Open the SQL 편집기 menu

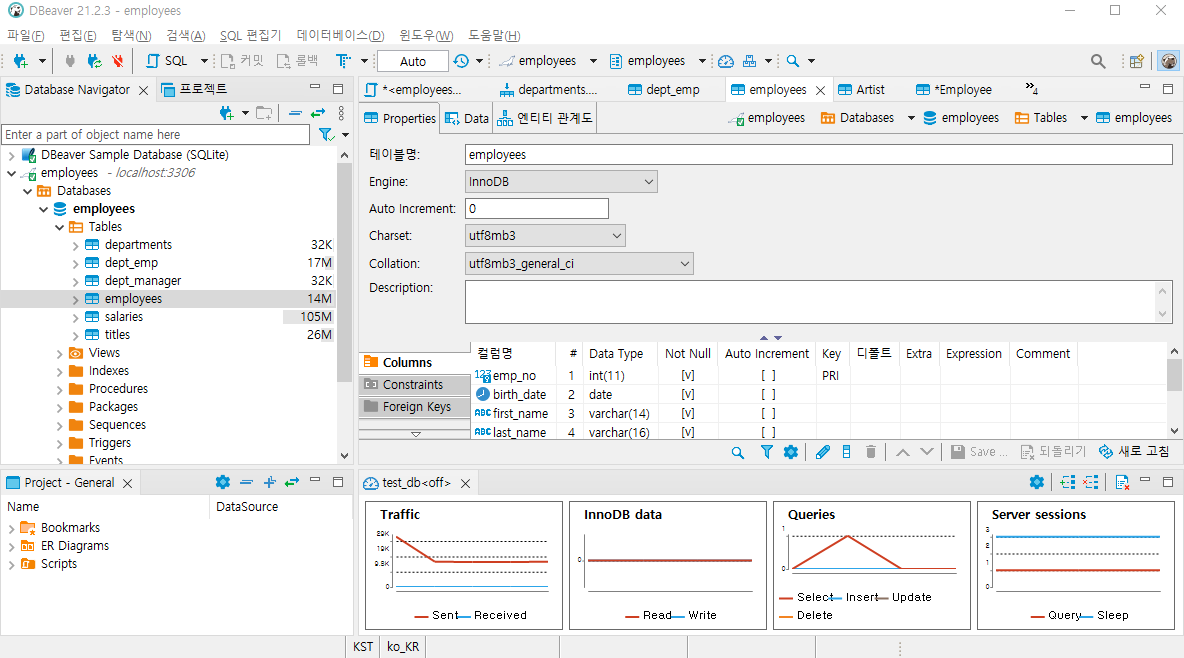tap(250, 36)
